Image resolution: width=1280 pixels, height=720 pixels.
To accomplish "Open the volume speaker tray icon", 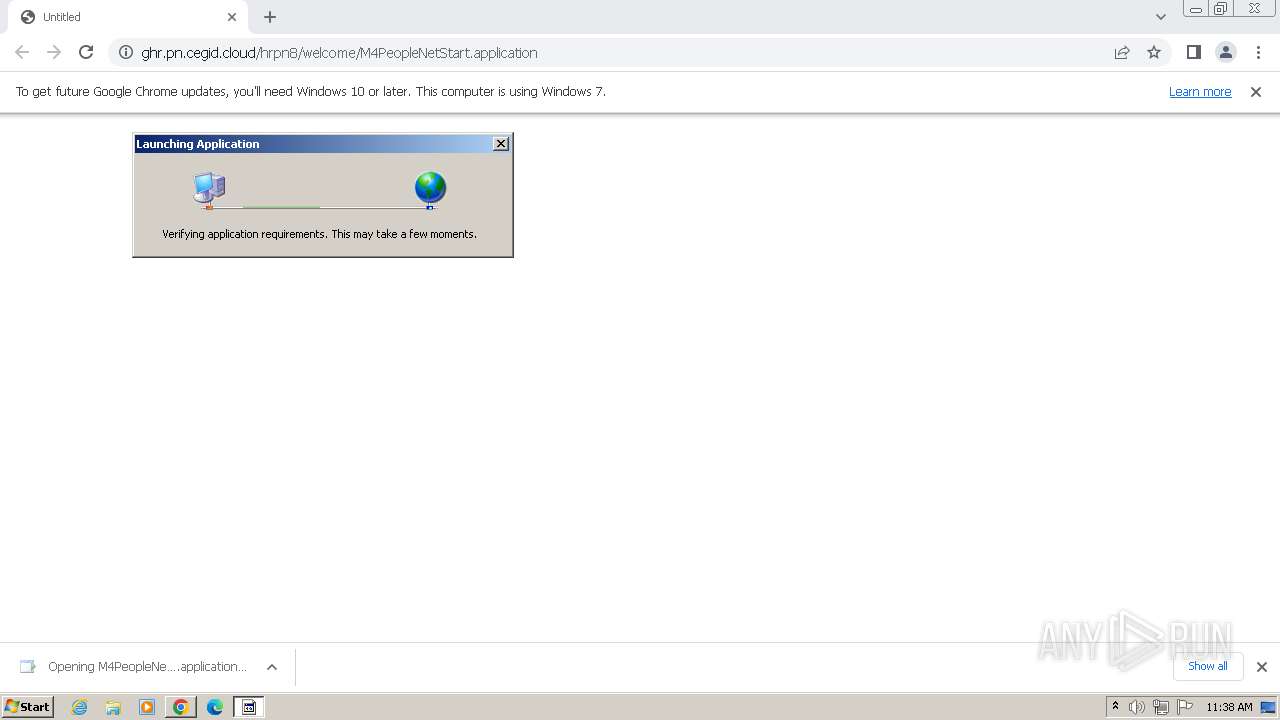I will point(1137,707).
